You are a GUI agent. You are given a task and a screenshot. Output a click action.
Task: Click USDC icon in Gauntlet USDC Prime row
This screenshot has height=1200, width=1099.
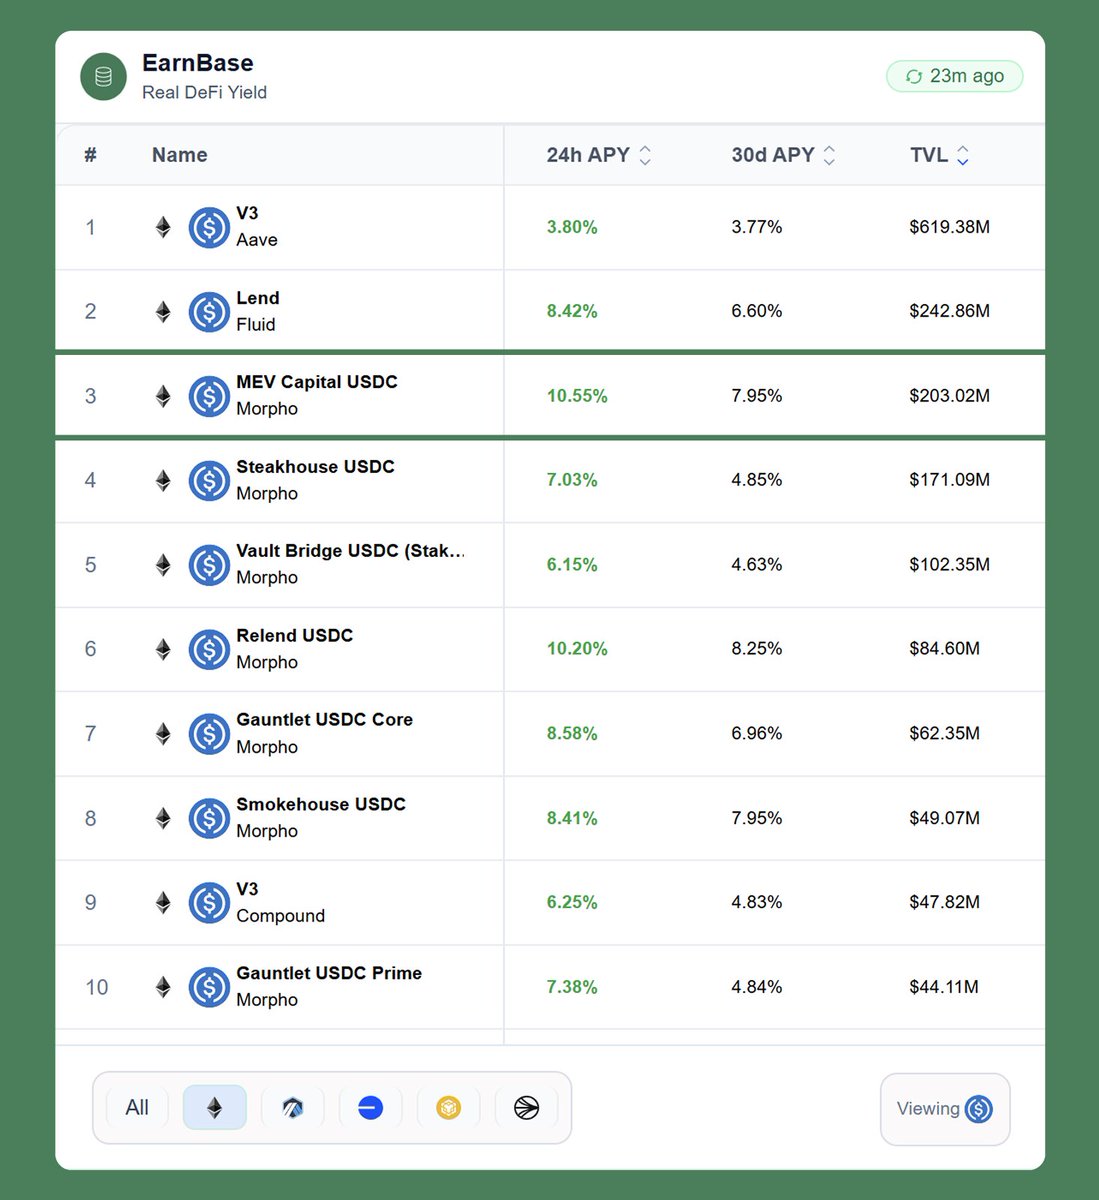209,987
